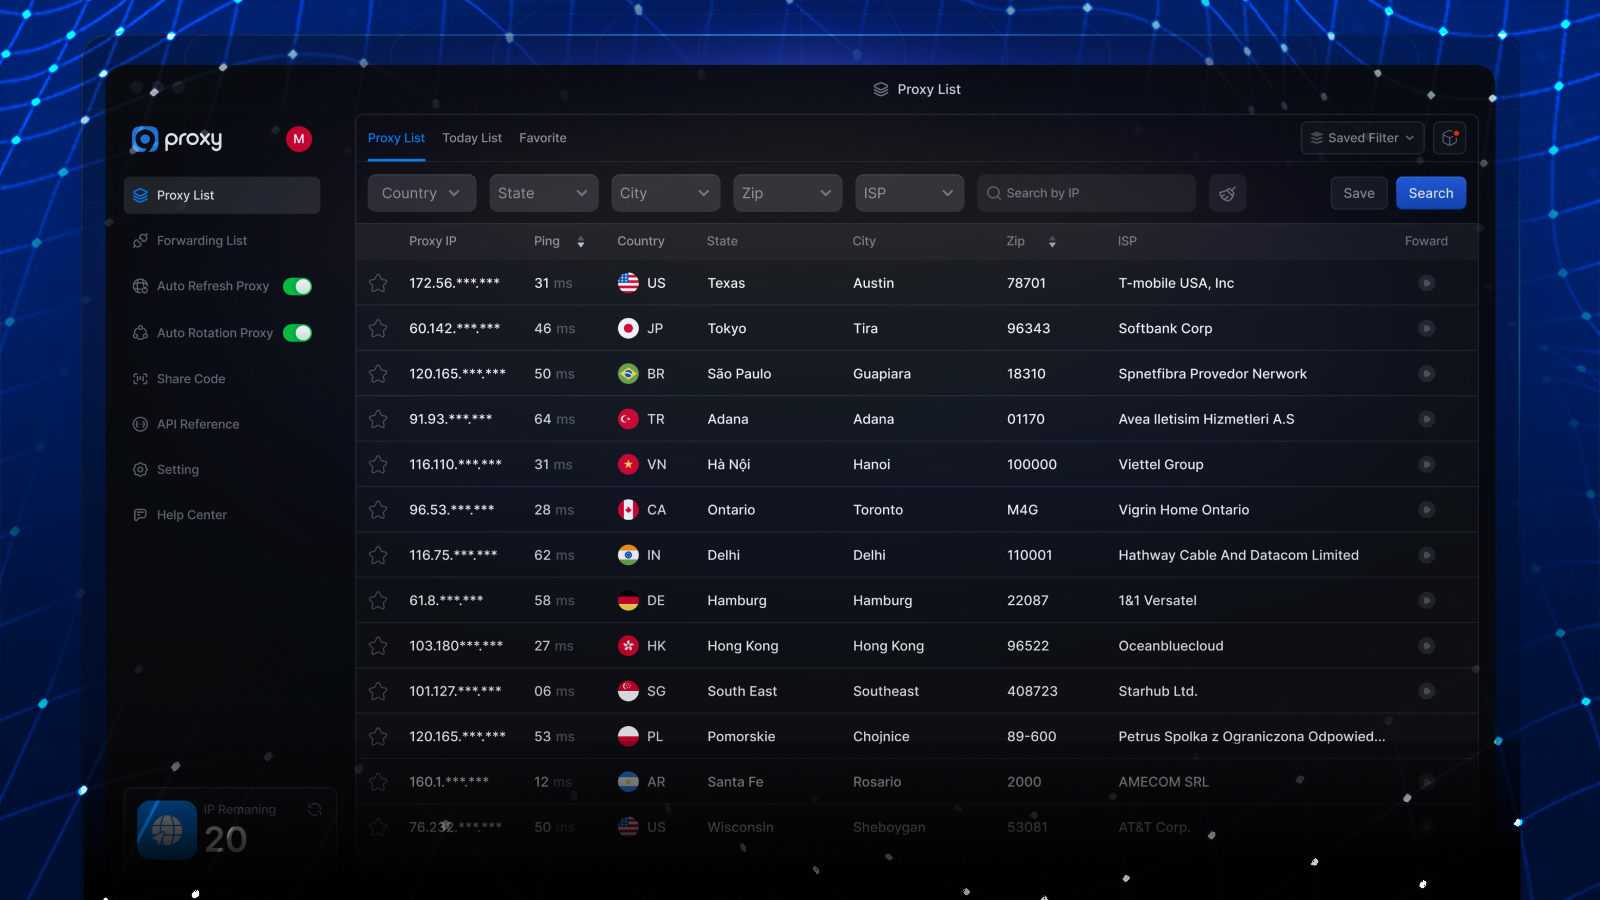
Task: Click the clear filters broom icon
Action: pos(1227,193)
